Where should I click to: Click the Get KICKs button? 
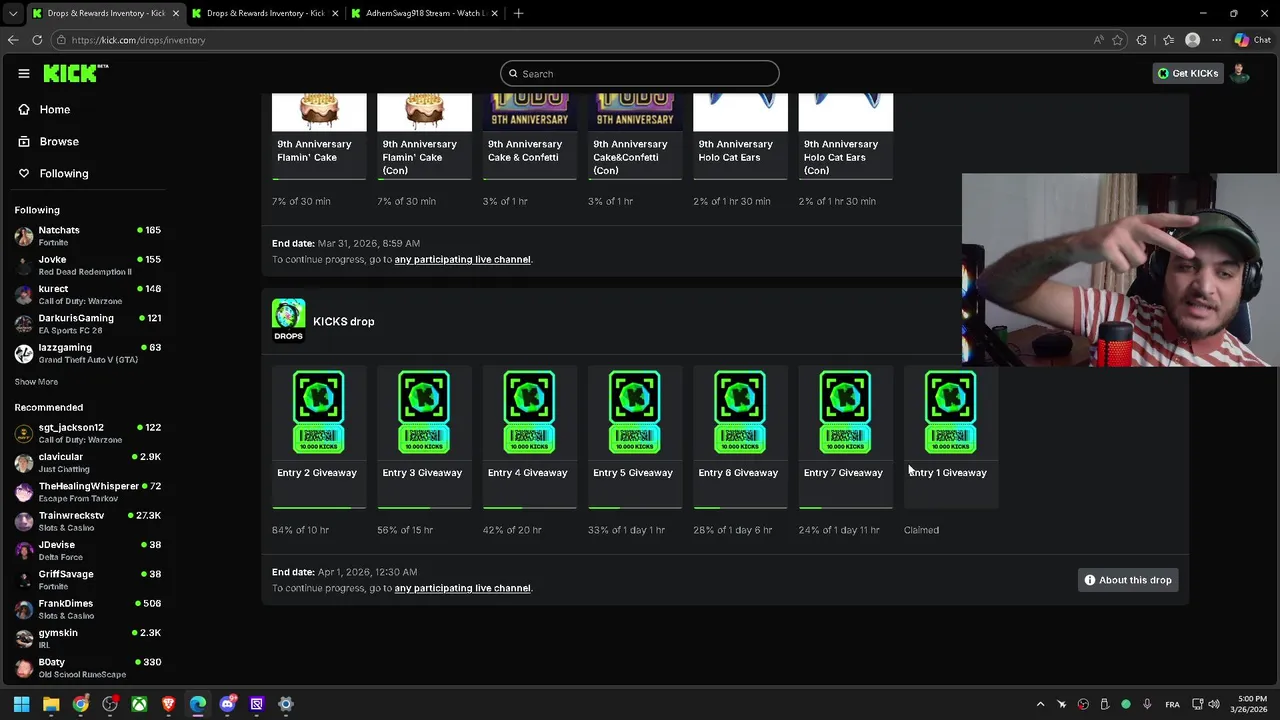(x=1188, y=73)
